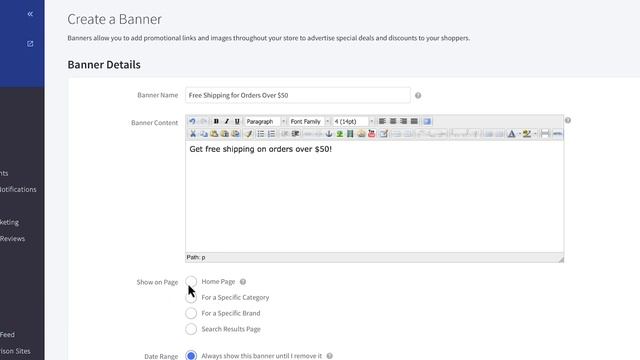
Task: Insert a horizontal rule
Action: (x=558, y=133)
